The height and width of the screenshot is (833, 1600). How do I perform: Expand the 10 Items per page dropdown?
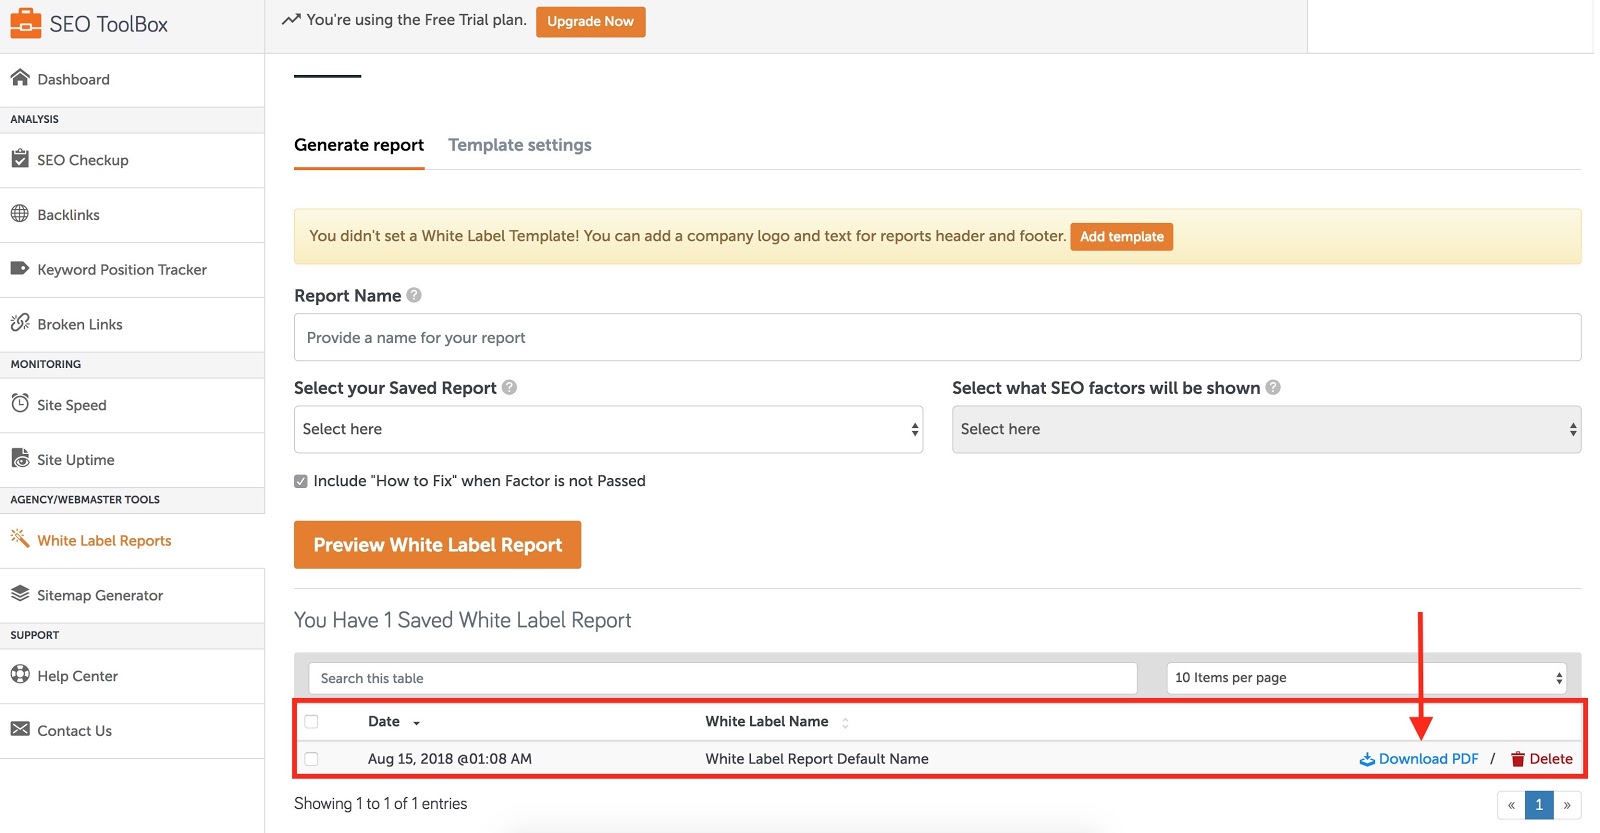click(x=1366, y=678)
